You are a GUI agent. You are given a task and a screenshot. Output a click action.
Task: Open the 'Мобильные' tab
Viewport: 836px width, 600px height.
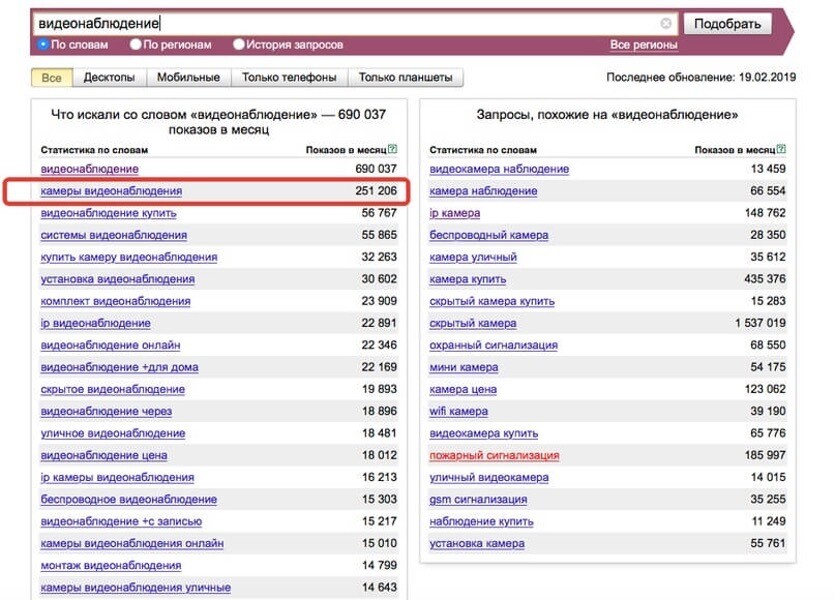point(189,77)
